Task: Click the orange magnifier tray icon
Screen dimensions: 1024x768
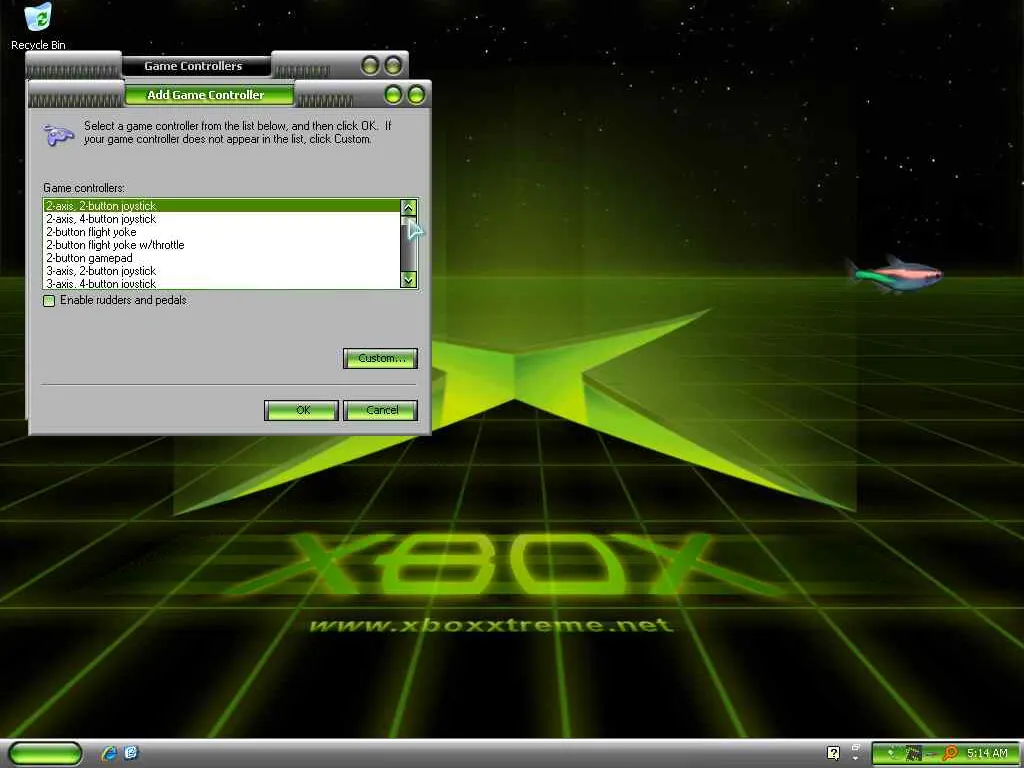Action: (x=949, y=753)
